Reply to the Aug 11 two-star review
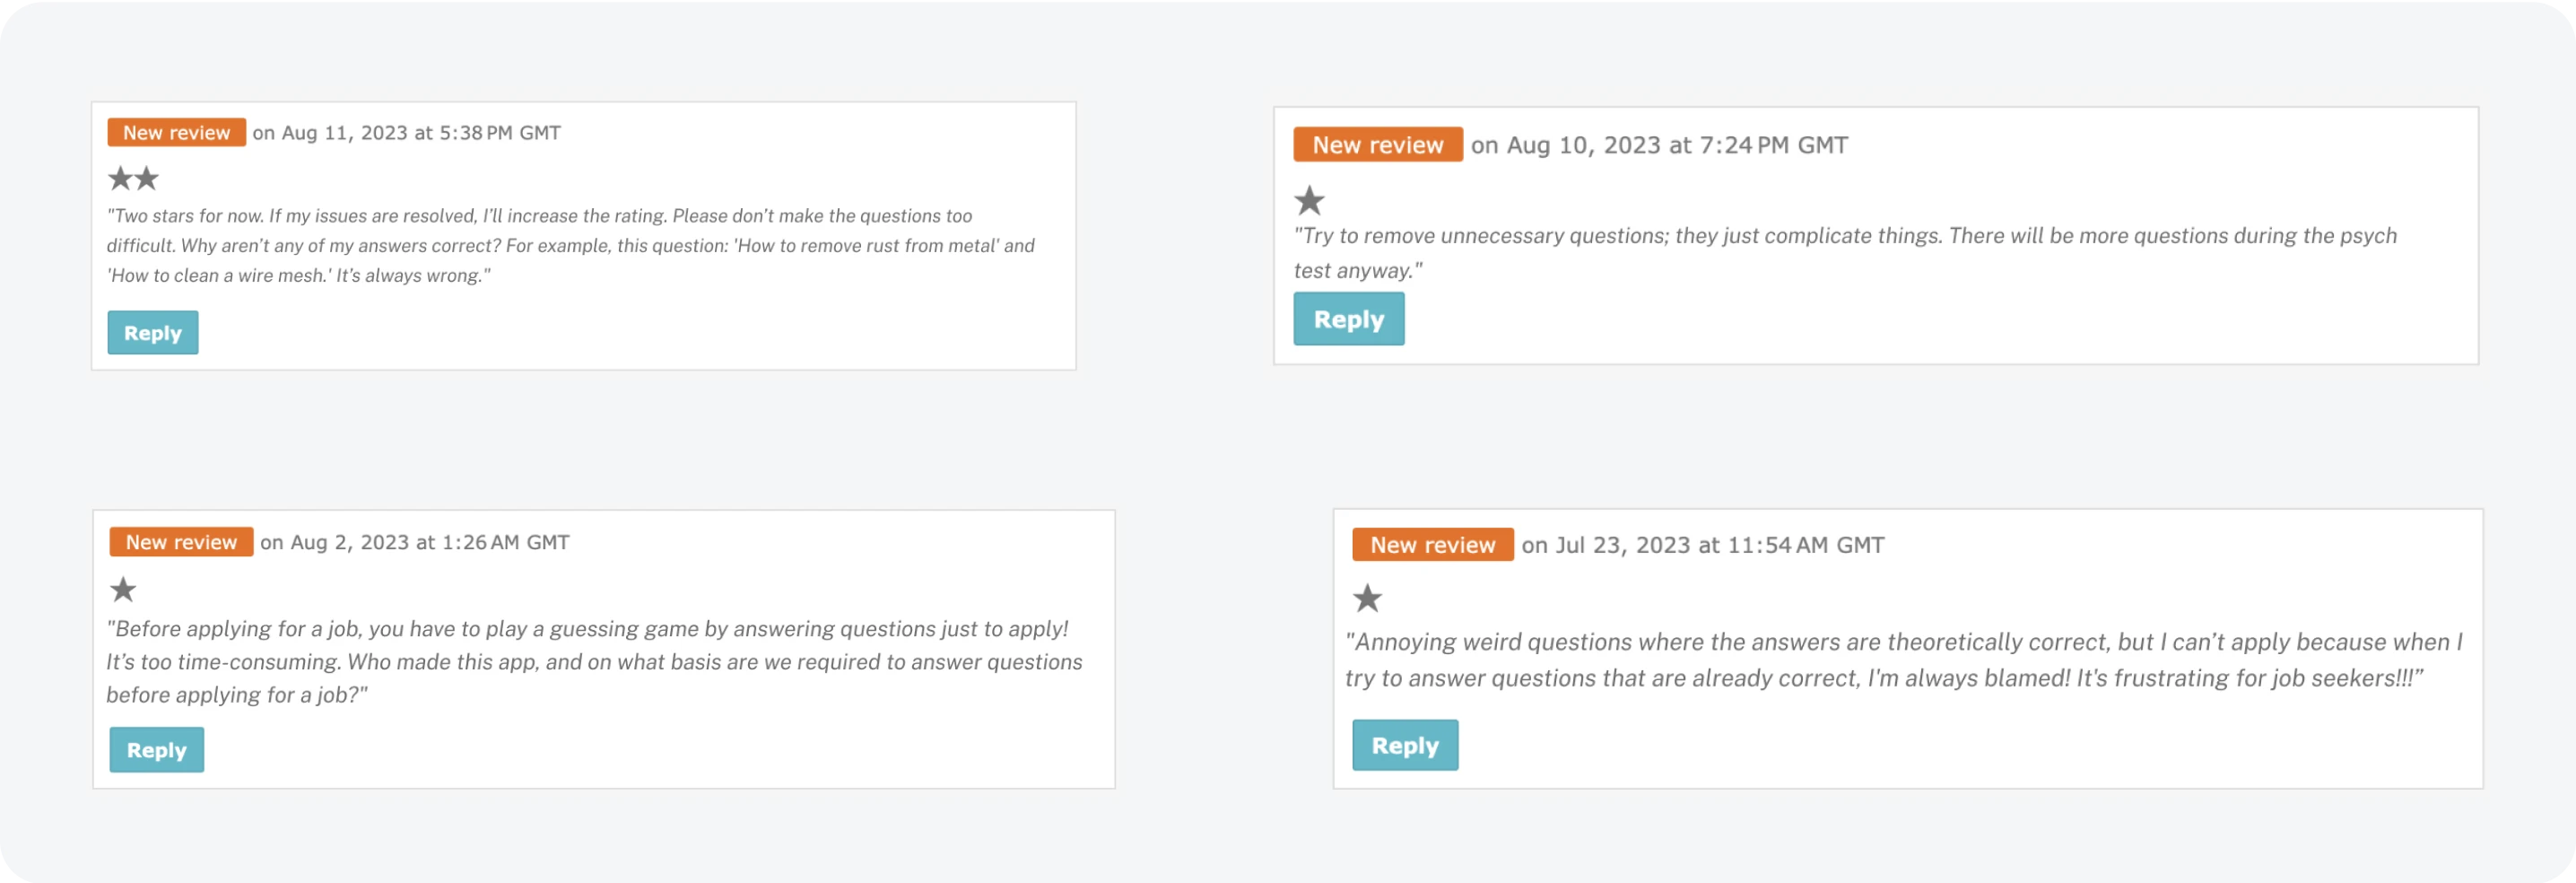The image size is (2576, 883). (x=153, y=333)
